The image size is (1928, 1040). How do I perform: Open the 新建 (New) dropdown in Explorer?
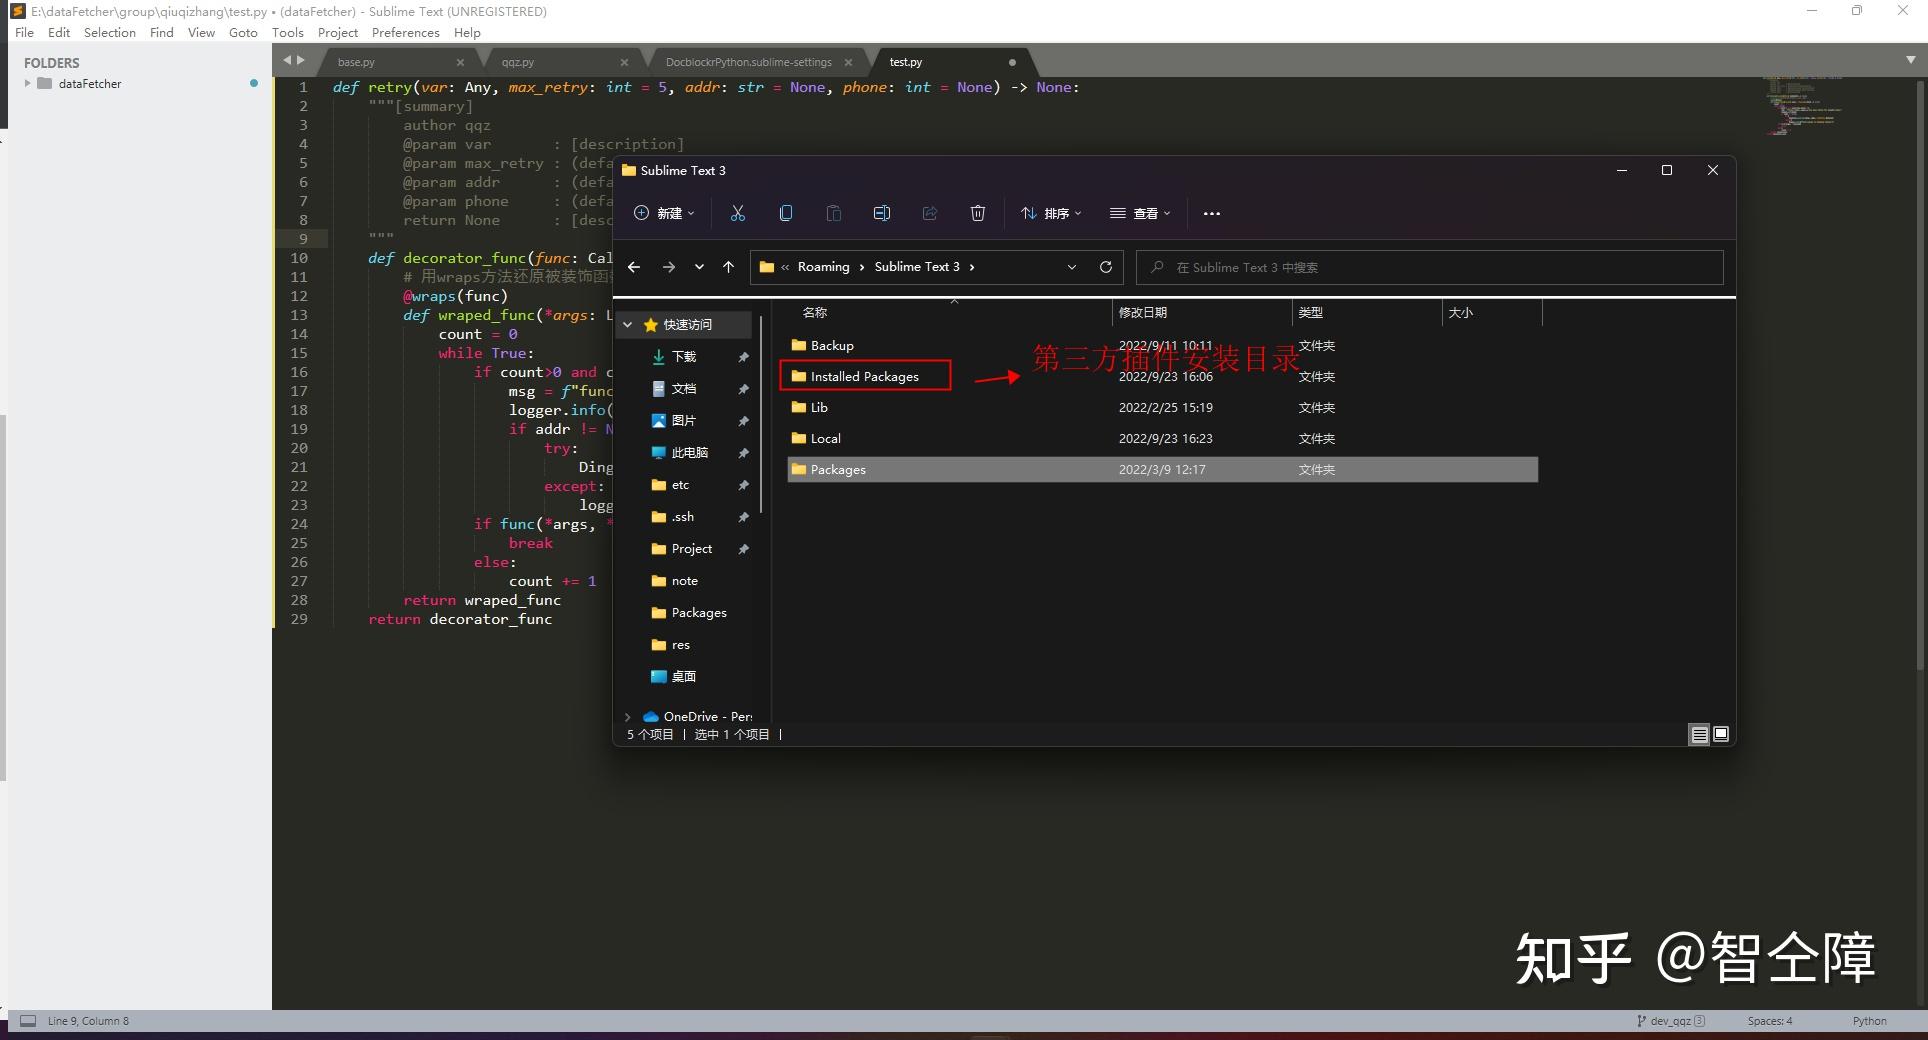click(x=664, y=213)
